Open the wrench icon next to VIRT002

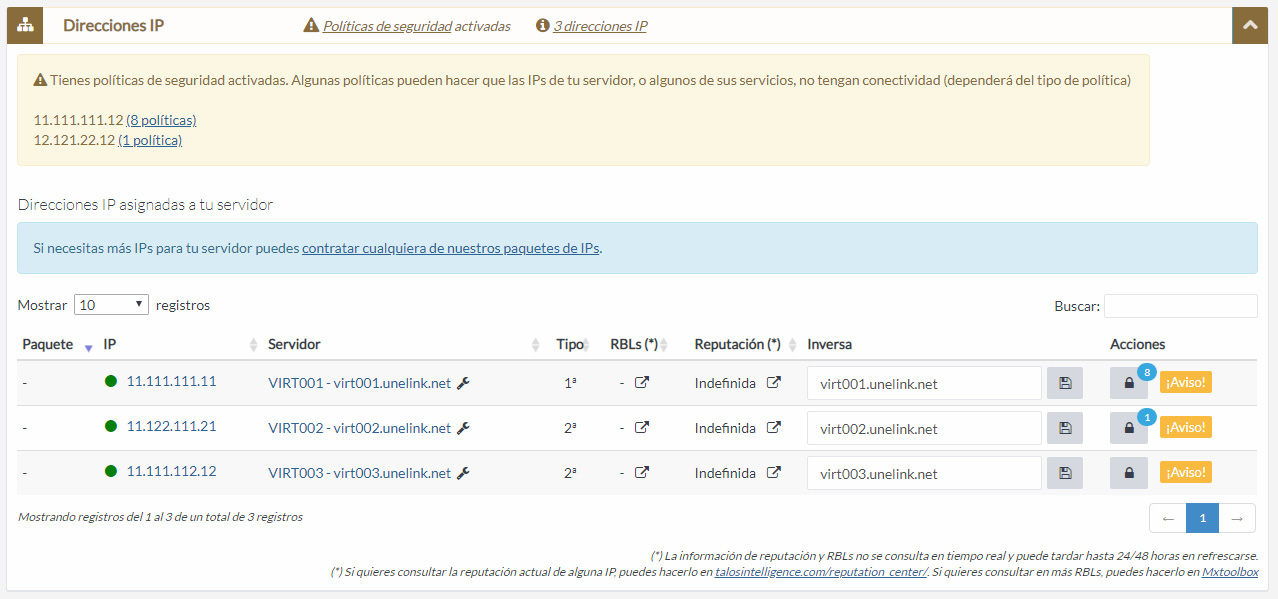(463, 428)
